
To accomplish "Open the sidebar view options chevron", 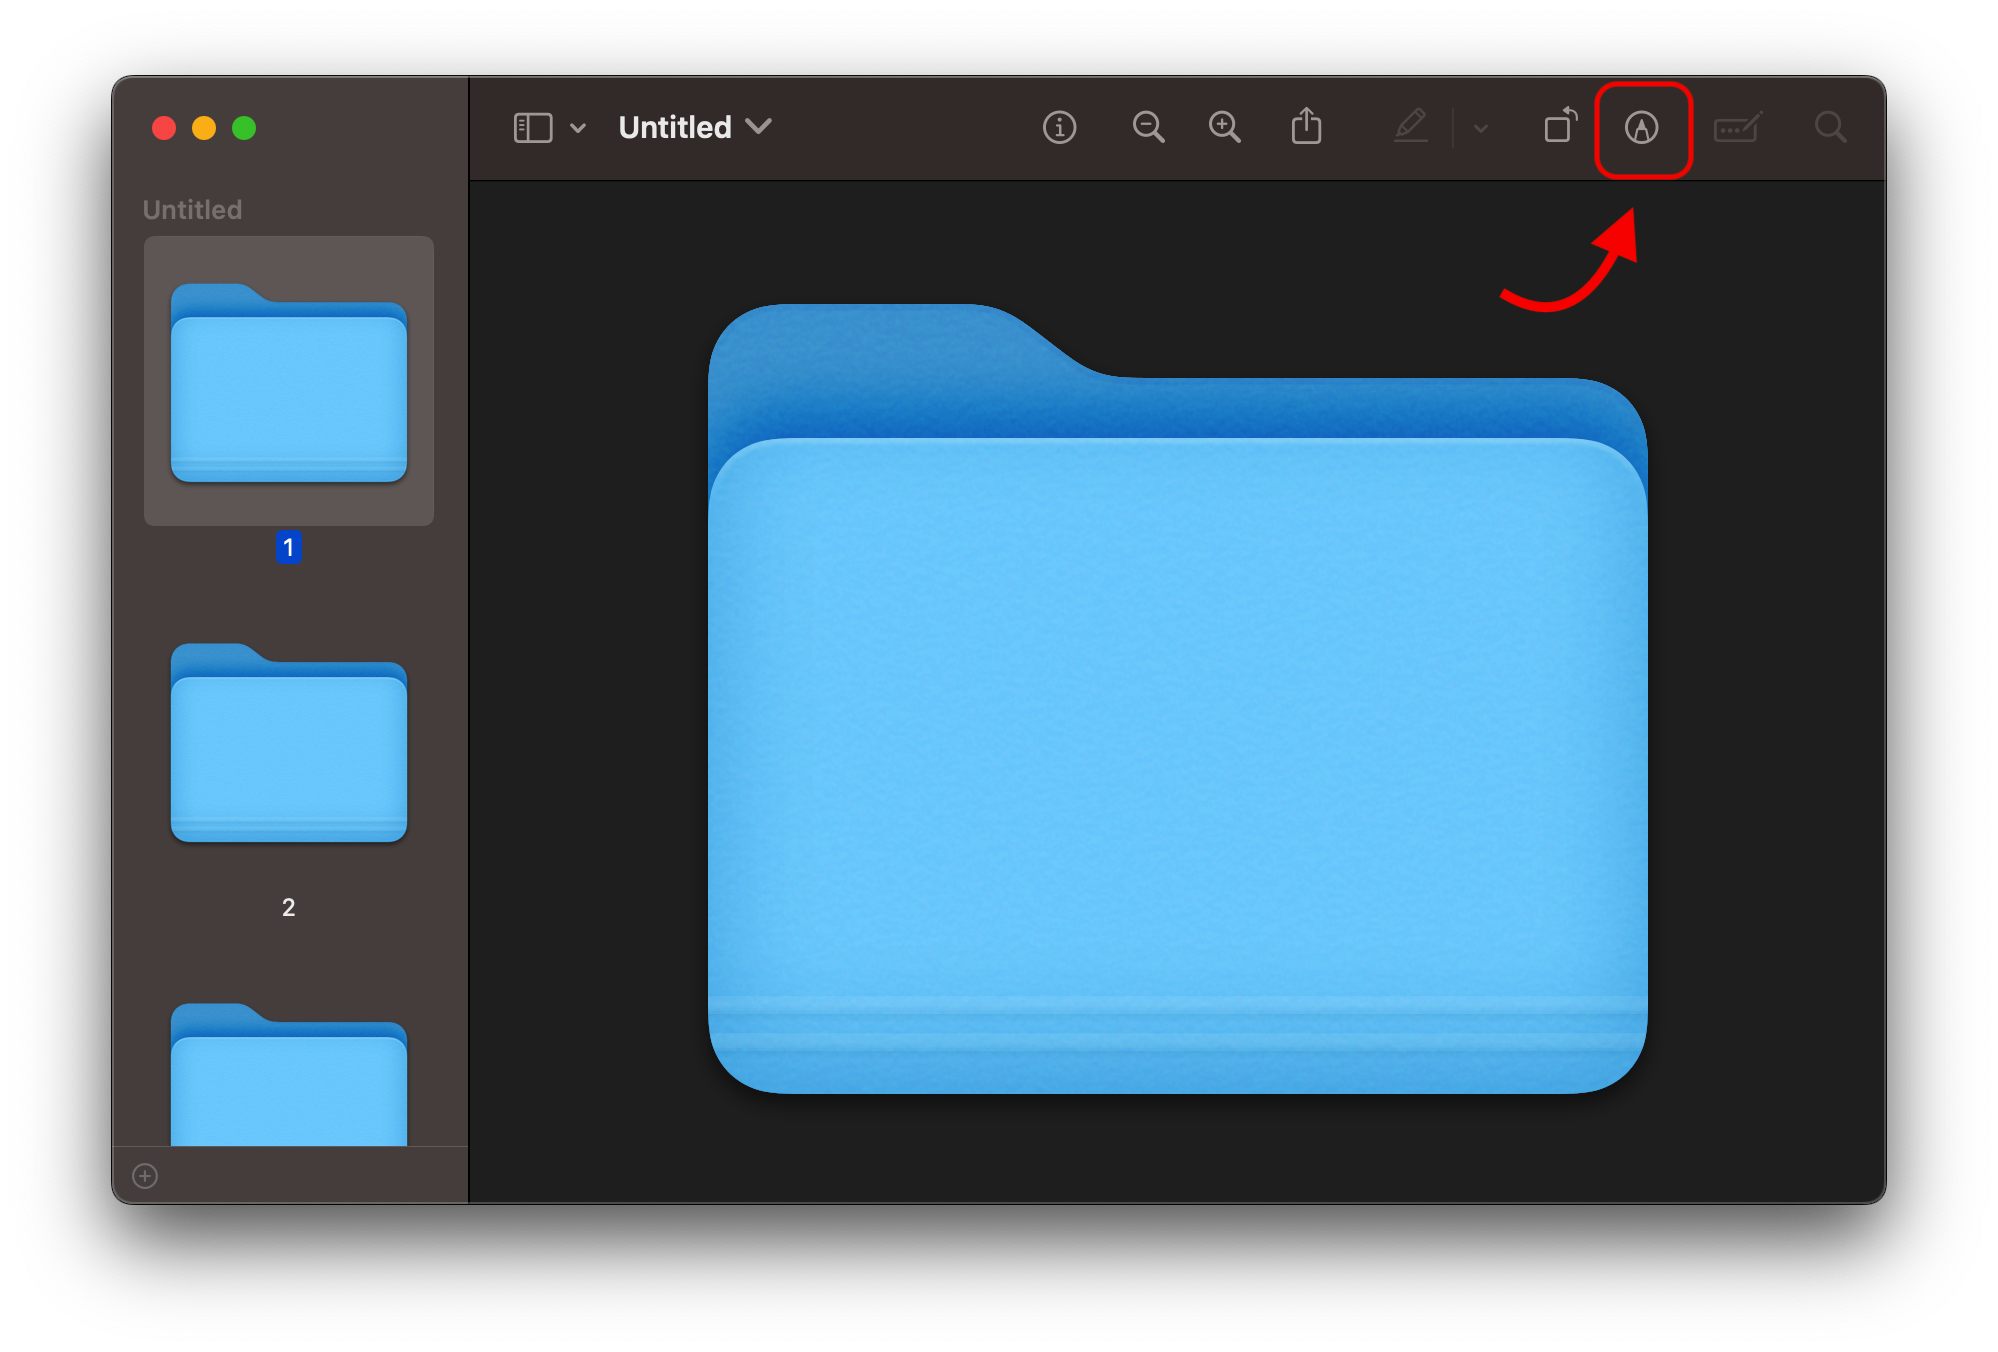I will [x=578, y=128].
